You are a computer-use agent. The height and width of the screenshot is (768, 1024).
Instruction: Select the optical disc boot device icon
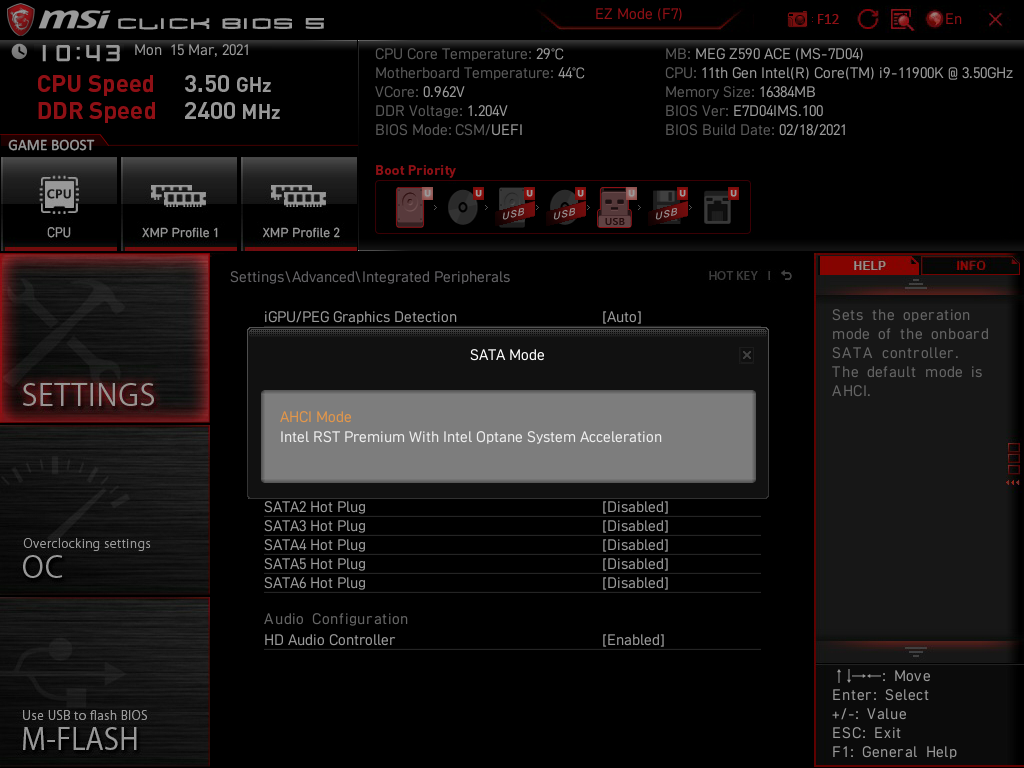coord(464,207)
